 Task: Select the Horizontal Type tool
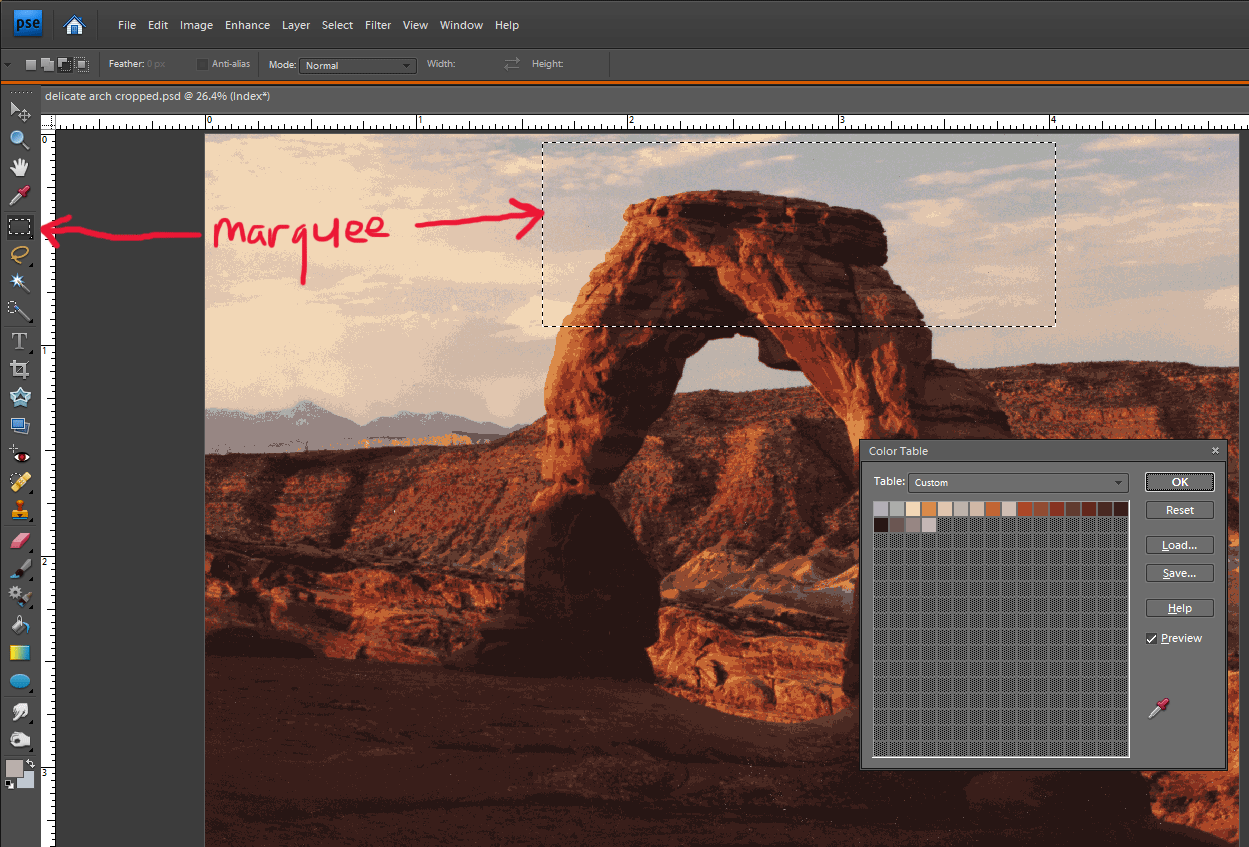[x=20, y=341]
